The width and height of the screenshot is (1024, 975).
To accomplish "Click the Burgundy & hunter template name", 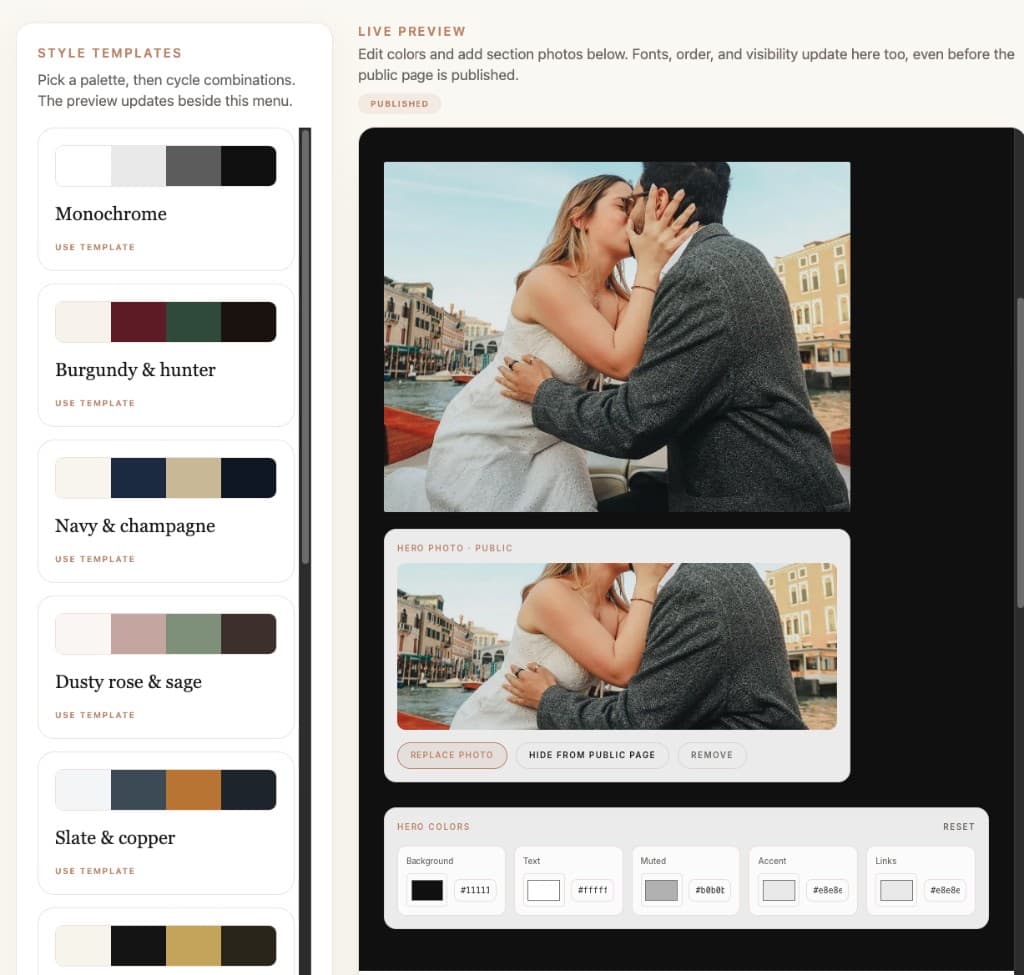I will (135, 370).
